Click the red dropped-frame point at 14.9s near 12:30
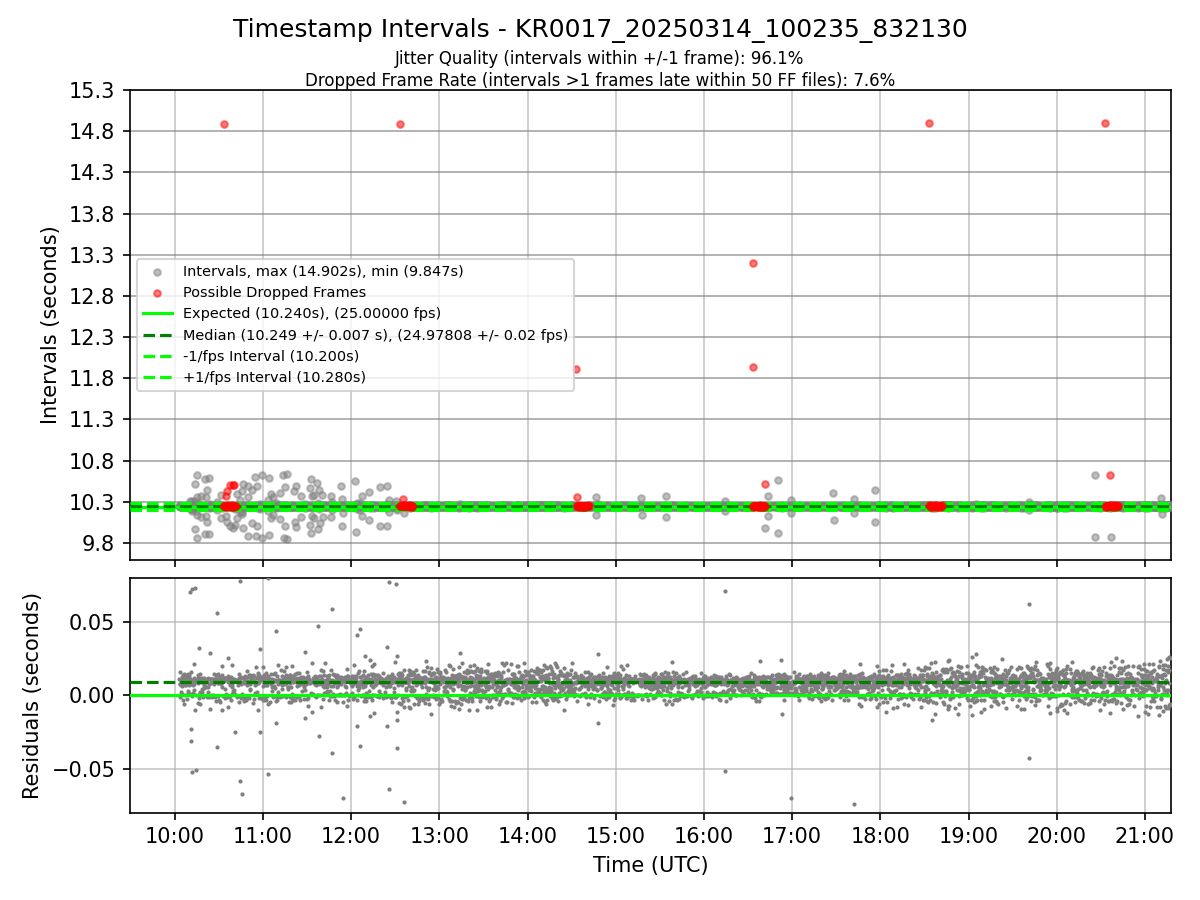This screenshot has height=900, width=1200. 400,124
